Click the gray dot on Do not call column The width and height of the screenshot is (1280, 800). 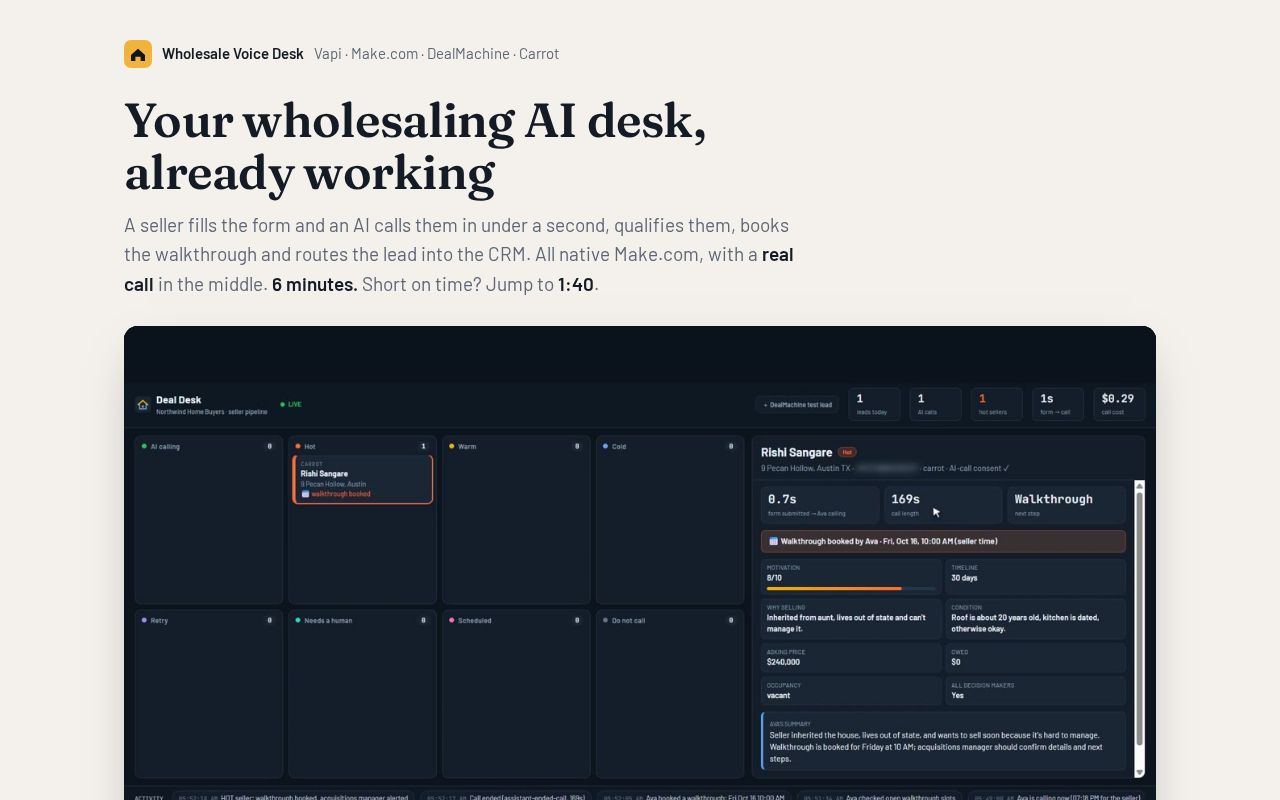(606, 620)
